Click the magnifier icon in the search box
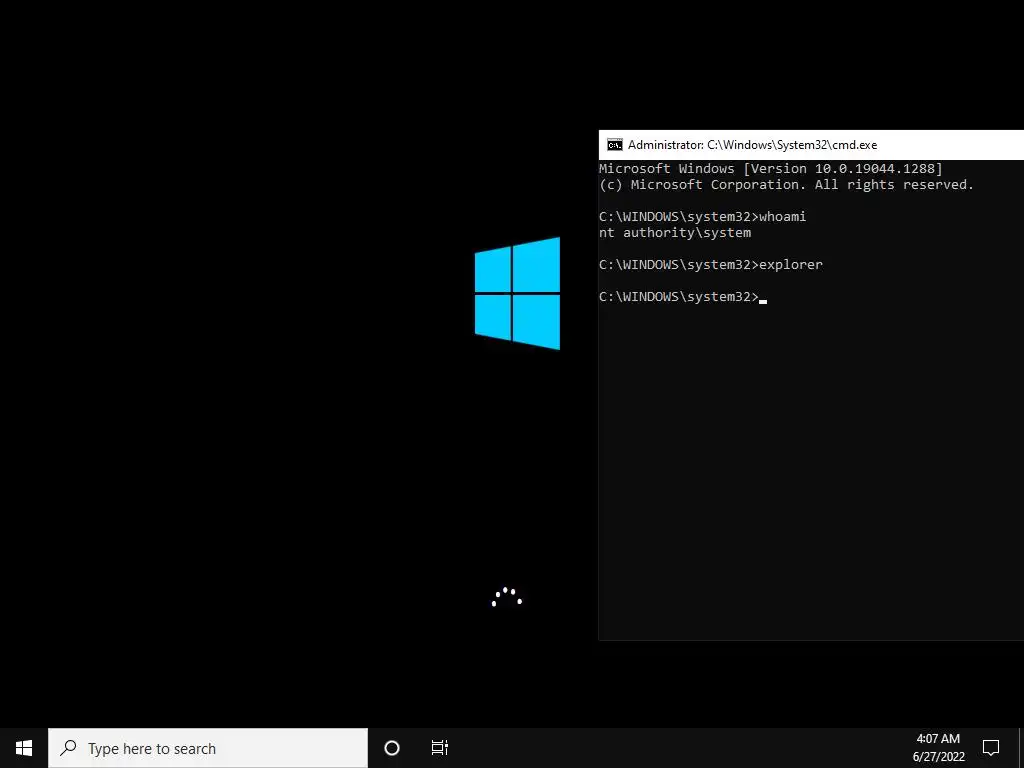The image size is (1024, 768). pyautogui.click(x=68, y=748)
